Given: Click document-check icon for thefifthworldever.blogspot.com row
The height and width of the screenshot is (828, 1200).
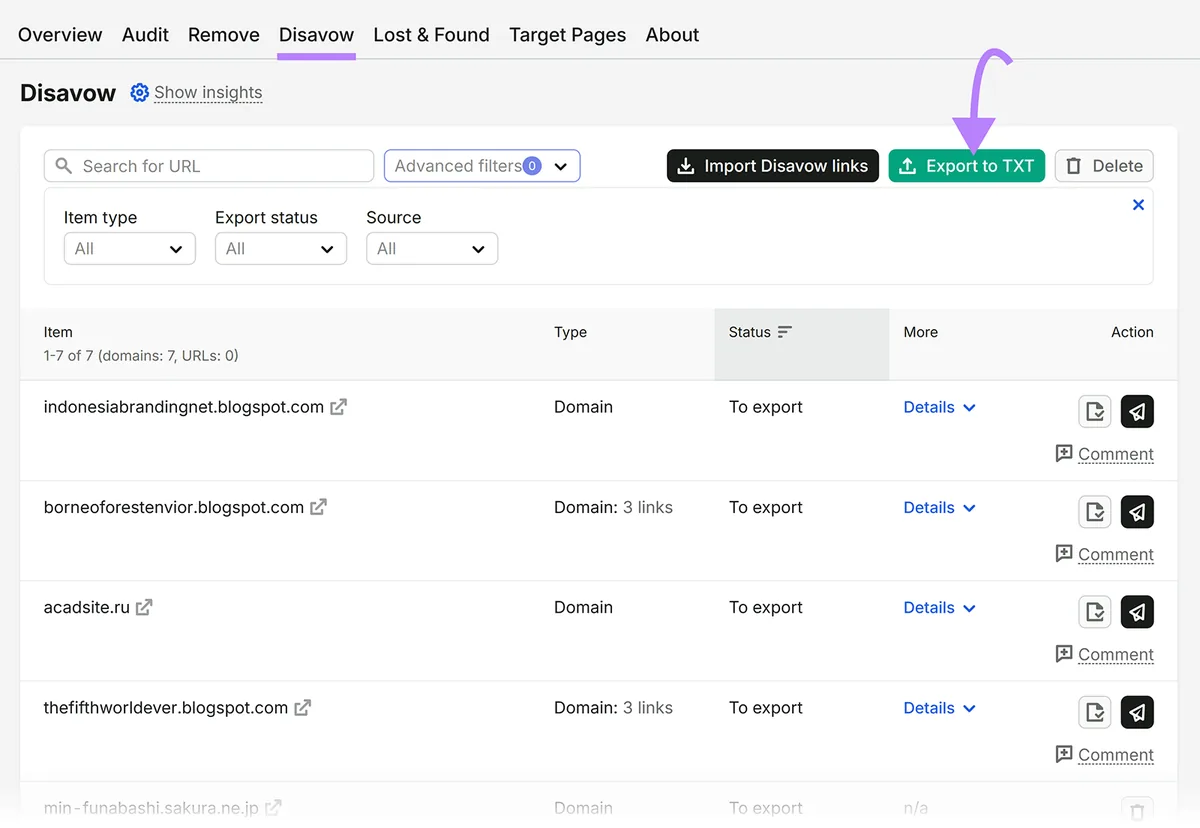Looking at the screenshot, I should coord(1095,712).
